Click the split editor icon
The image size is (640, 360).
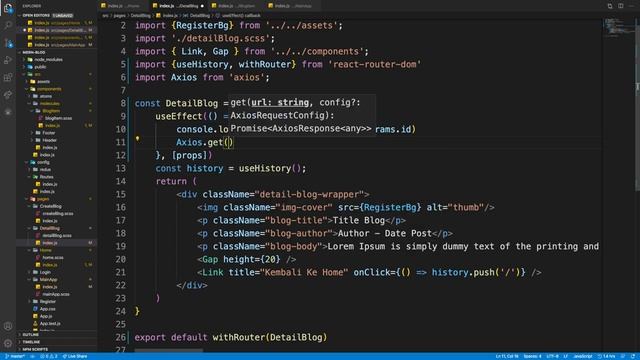[x=620, y=6]
